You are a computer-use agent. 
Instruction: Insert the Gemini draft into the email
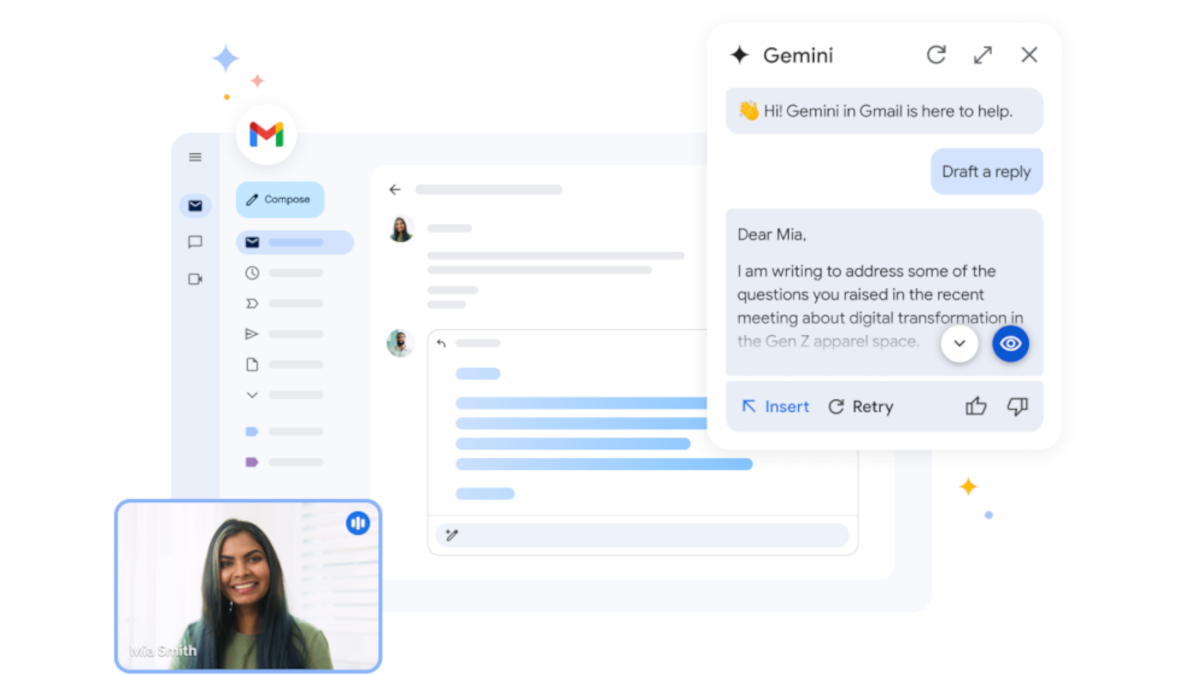[775, 406]
